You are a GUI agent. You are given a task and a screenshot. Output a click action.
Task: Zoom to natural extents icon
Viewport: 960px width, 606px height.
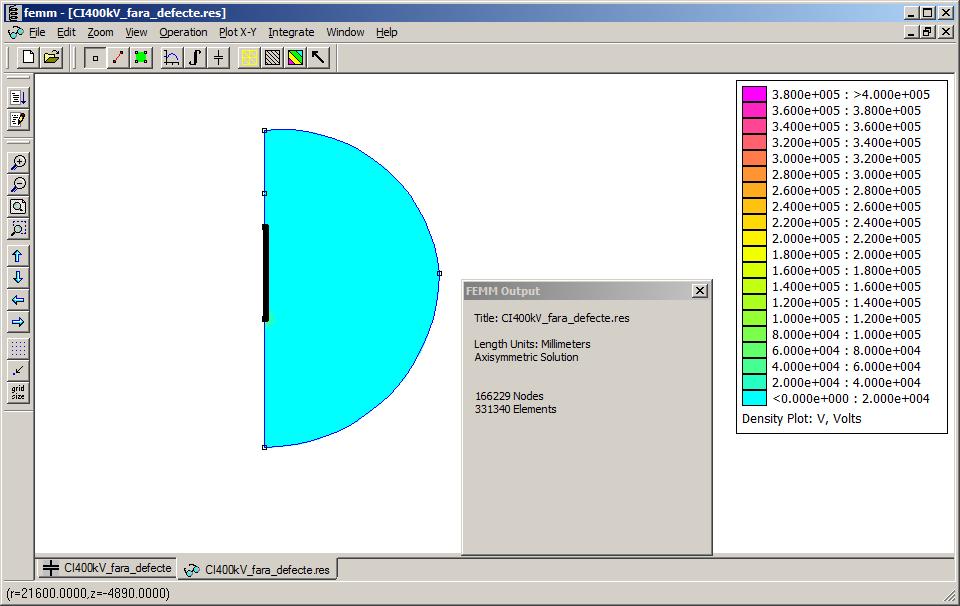pyautogui.click(x=18, y=206)
